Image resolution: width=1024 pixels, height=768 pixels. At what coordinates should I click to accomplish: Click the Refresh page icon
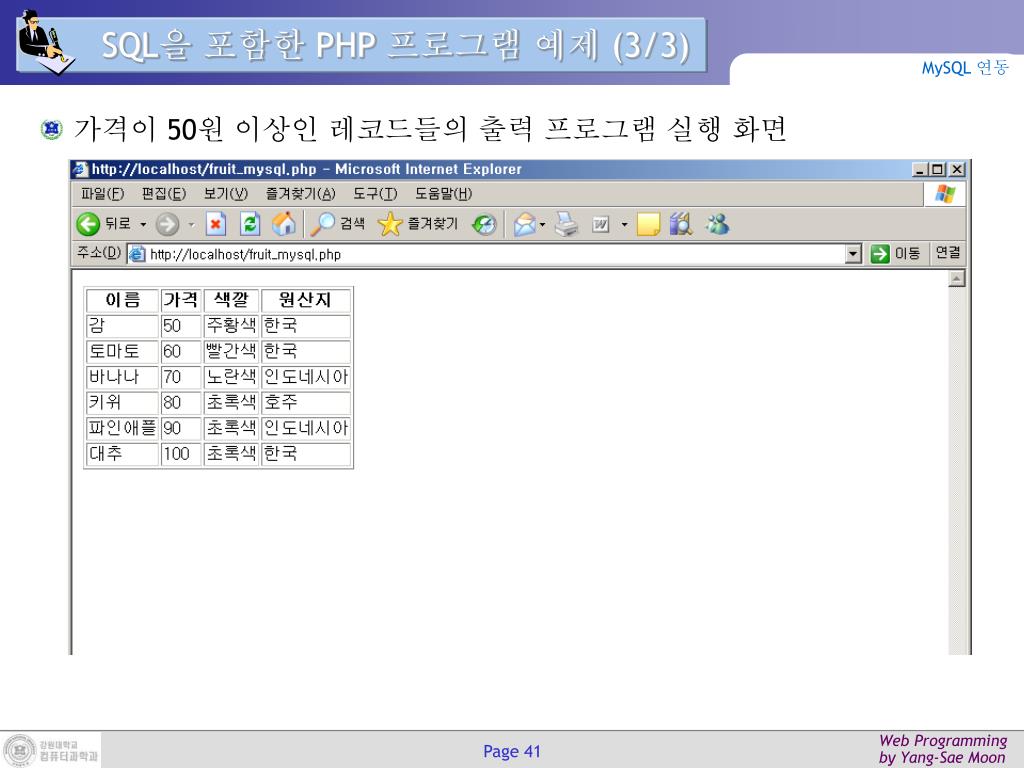[250, 224]
